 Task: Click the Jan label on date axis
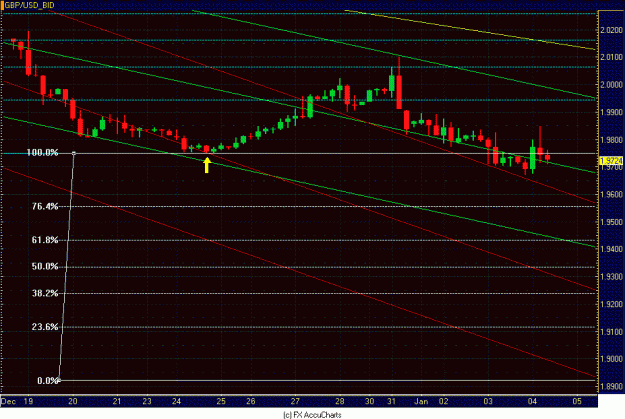click(421, 401)
